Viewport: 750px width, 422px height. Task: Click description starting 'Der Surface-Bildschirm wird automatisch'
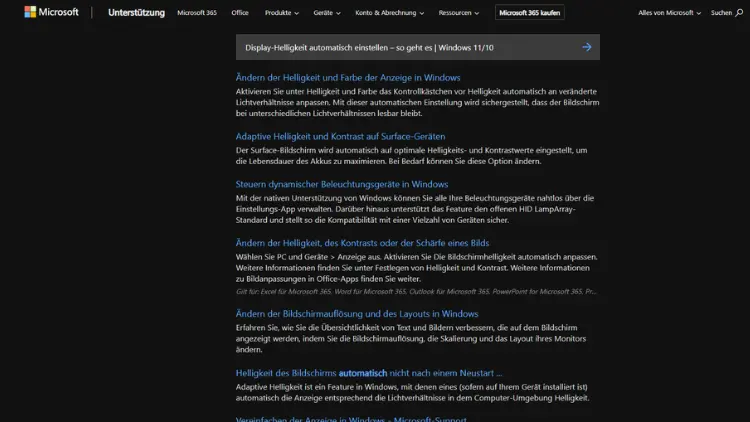[411, 156]
